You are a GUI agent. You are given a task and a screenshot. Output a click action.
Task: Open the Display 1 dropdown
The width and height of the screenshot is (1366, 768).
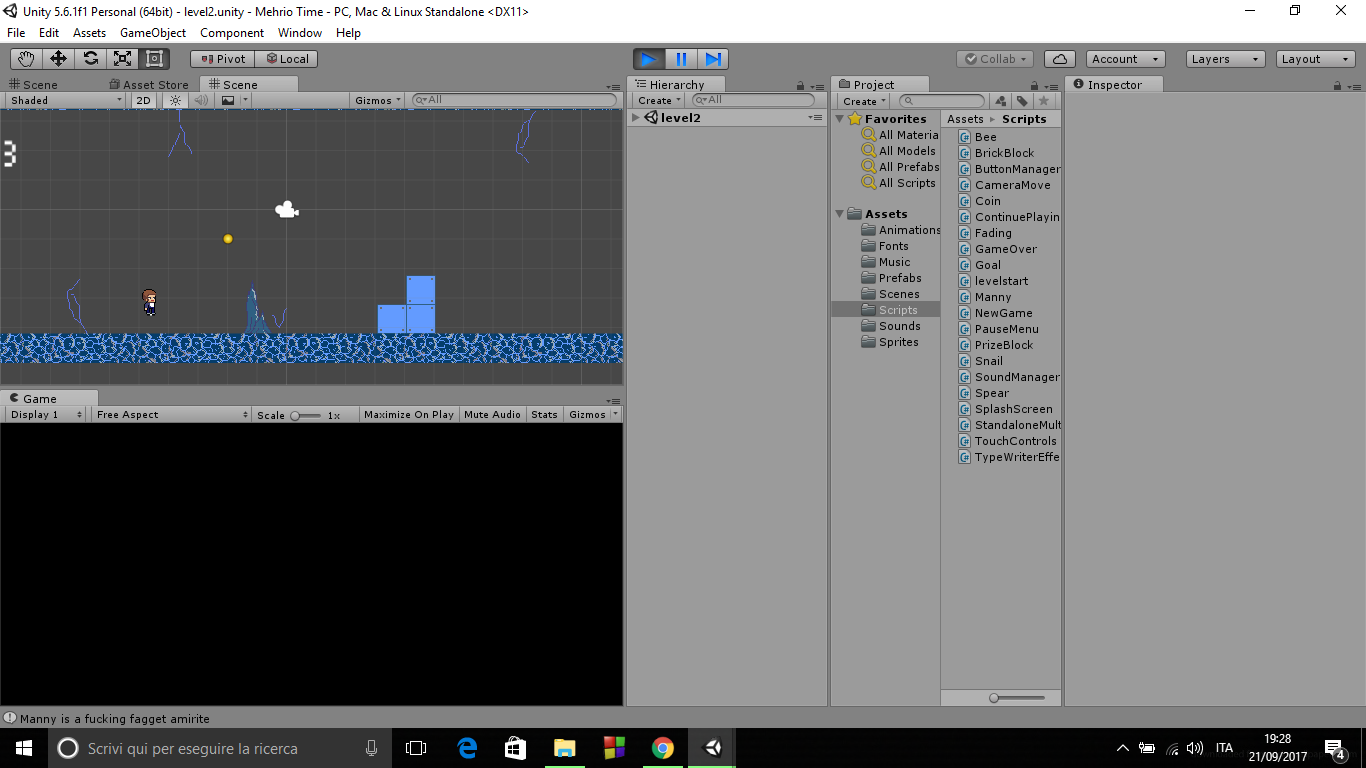(x=46, y=414)
